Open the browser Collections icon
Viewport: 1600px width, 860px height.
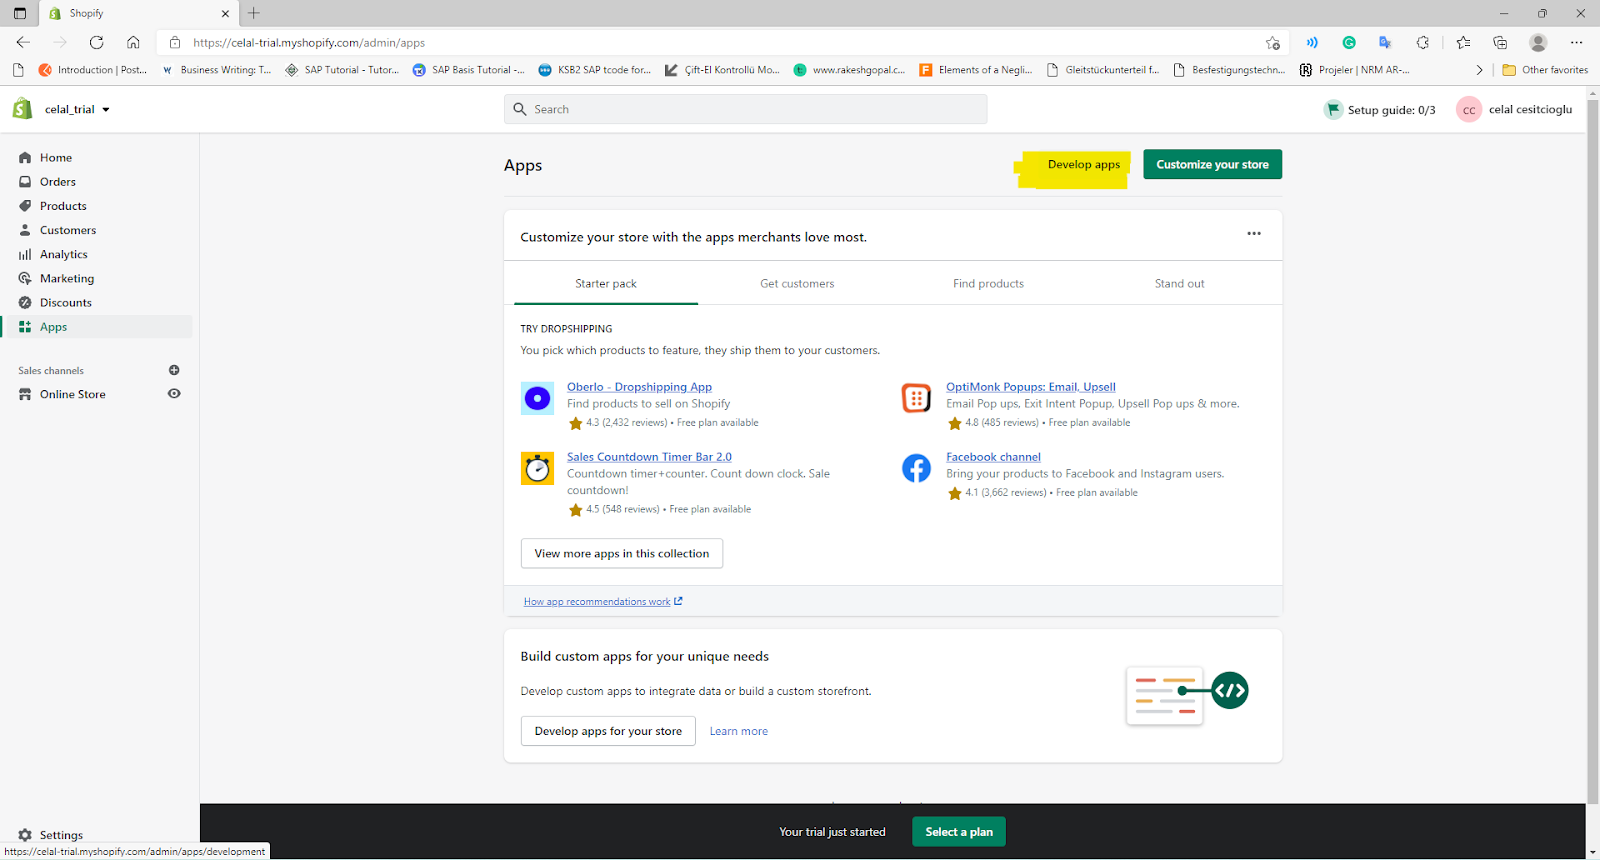click(1500, 42)
